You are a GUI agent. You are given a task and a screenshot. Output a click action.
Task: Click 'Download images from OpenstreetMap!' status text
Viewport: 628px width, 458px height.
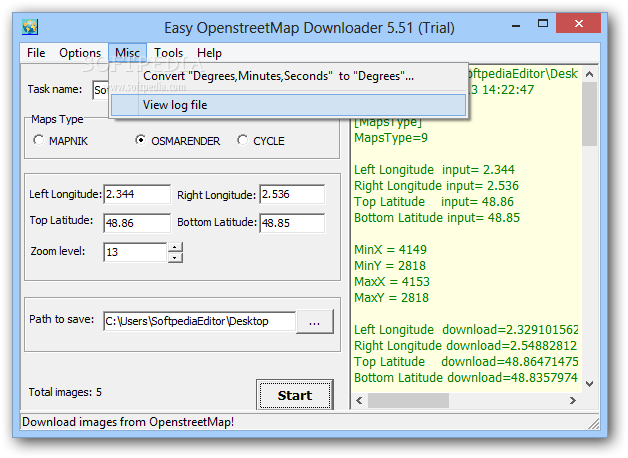[128, 422]
